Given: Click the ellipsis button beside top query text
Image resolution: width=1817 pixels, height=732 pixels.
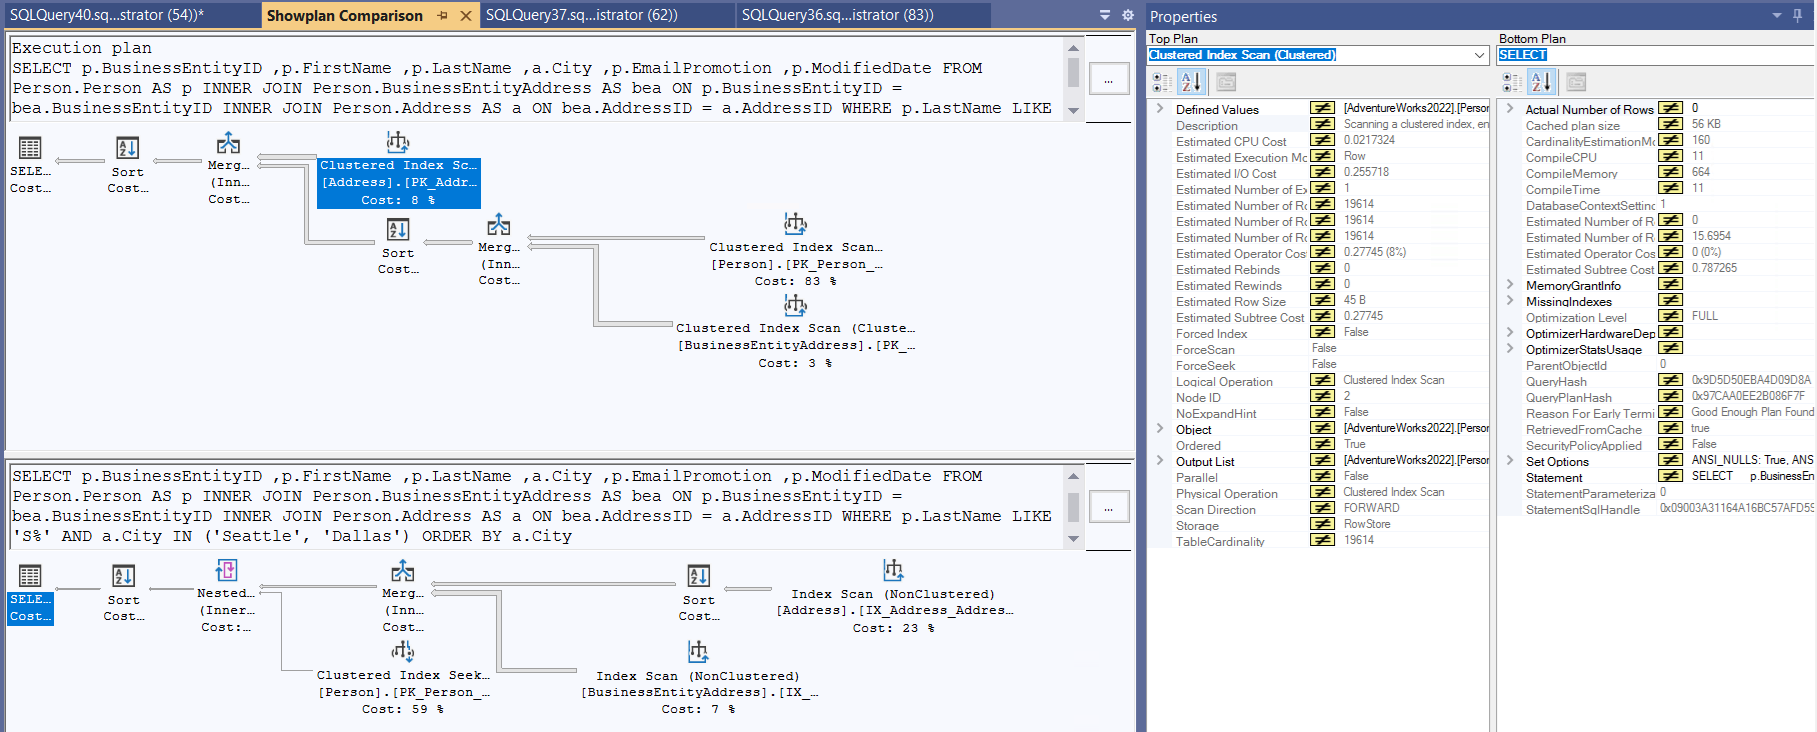Looking at the screenshot, I should point(1109,79).
